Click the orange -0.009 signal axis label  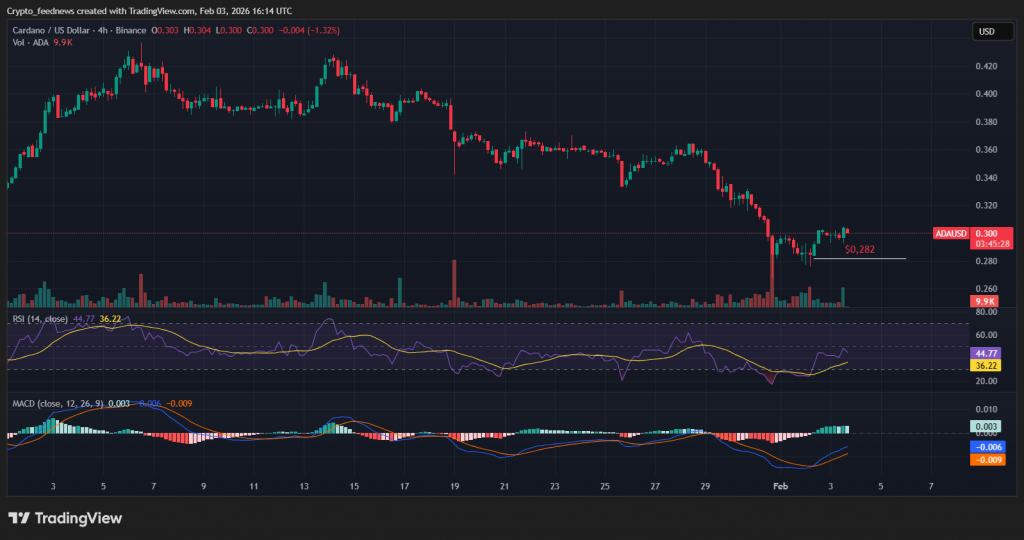pos(988,460)
